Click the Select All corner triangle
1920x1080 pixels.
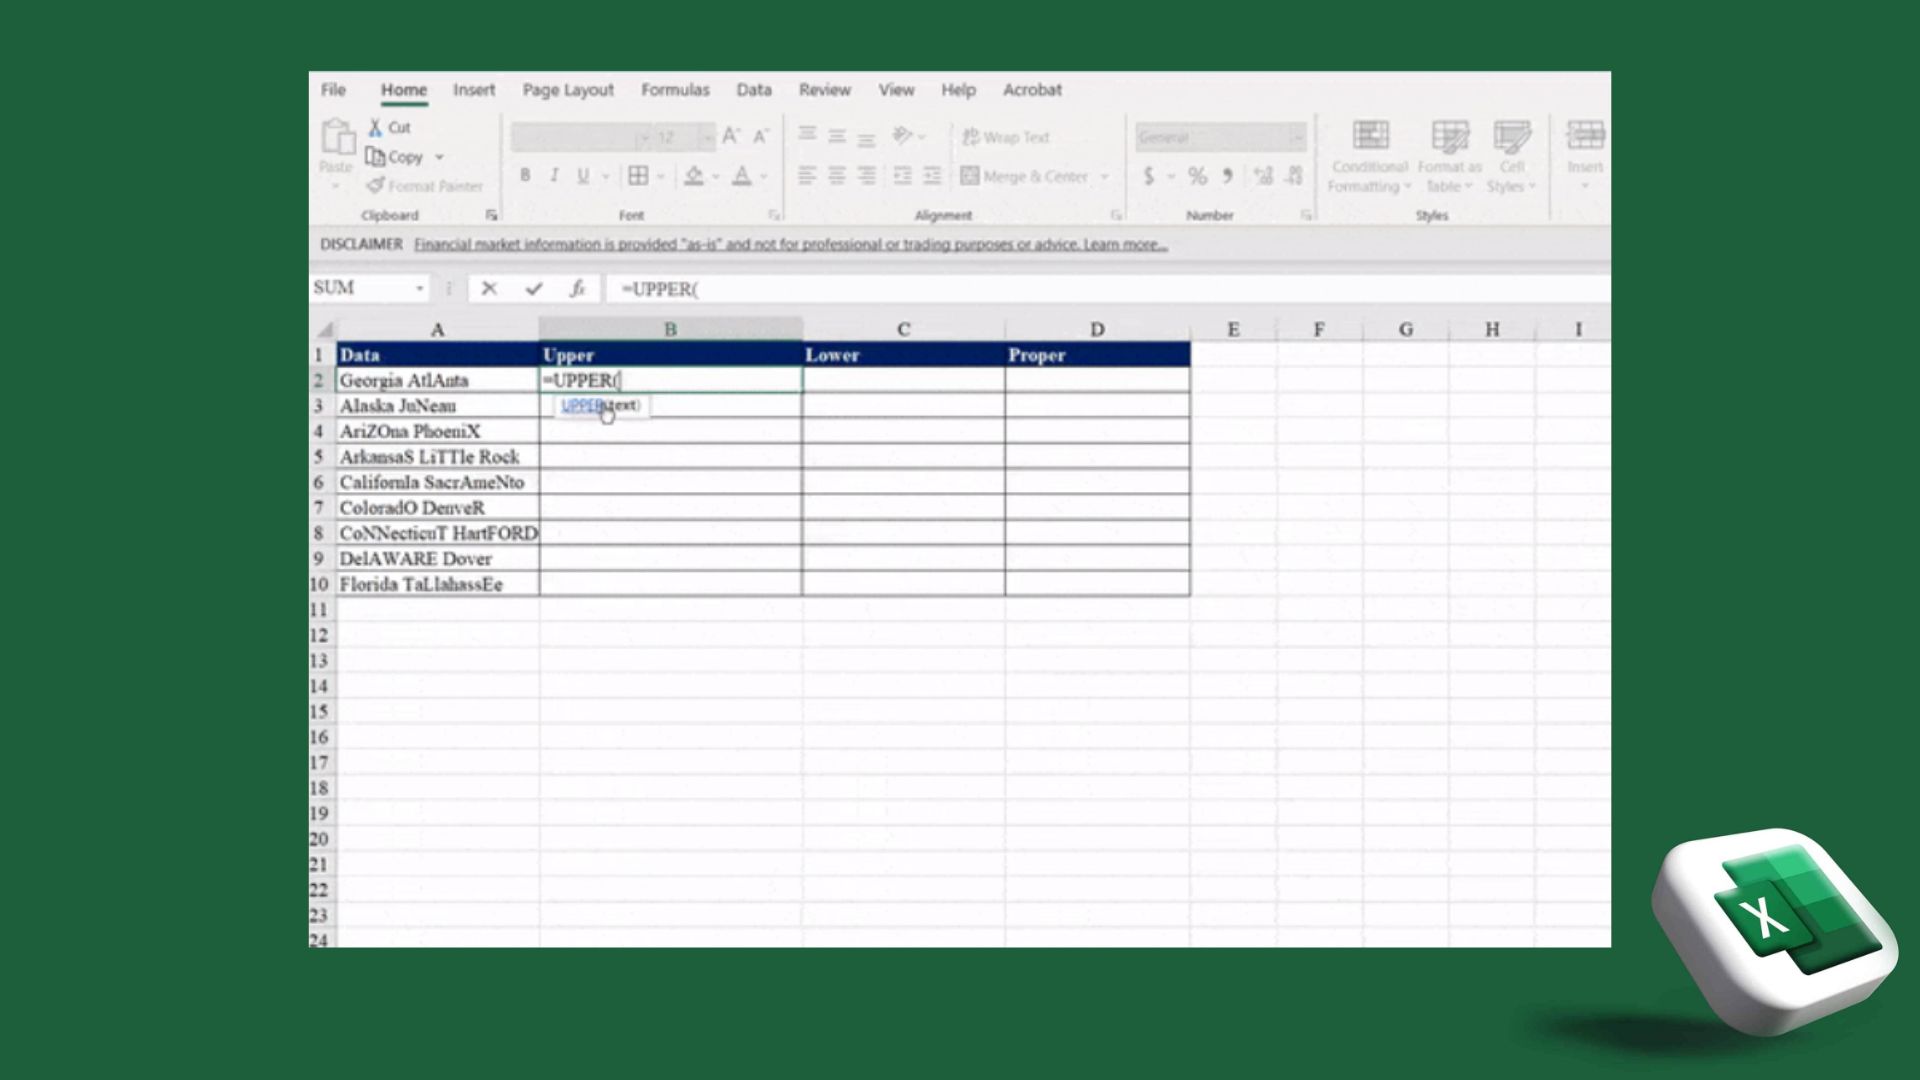coord(323,329)
